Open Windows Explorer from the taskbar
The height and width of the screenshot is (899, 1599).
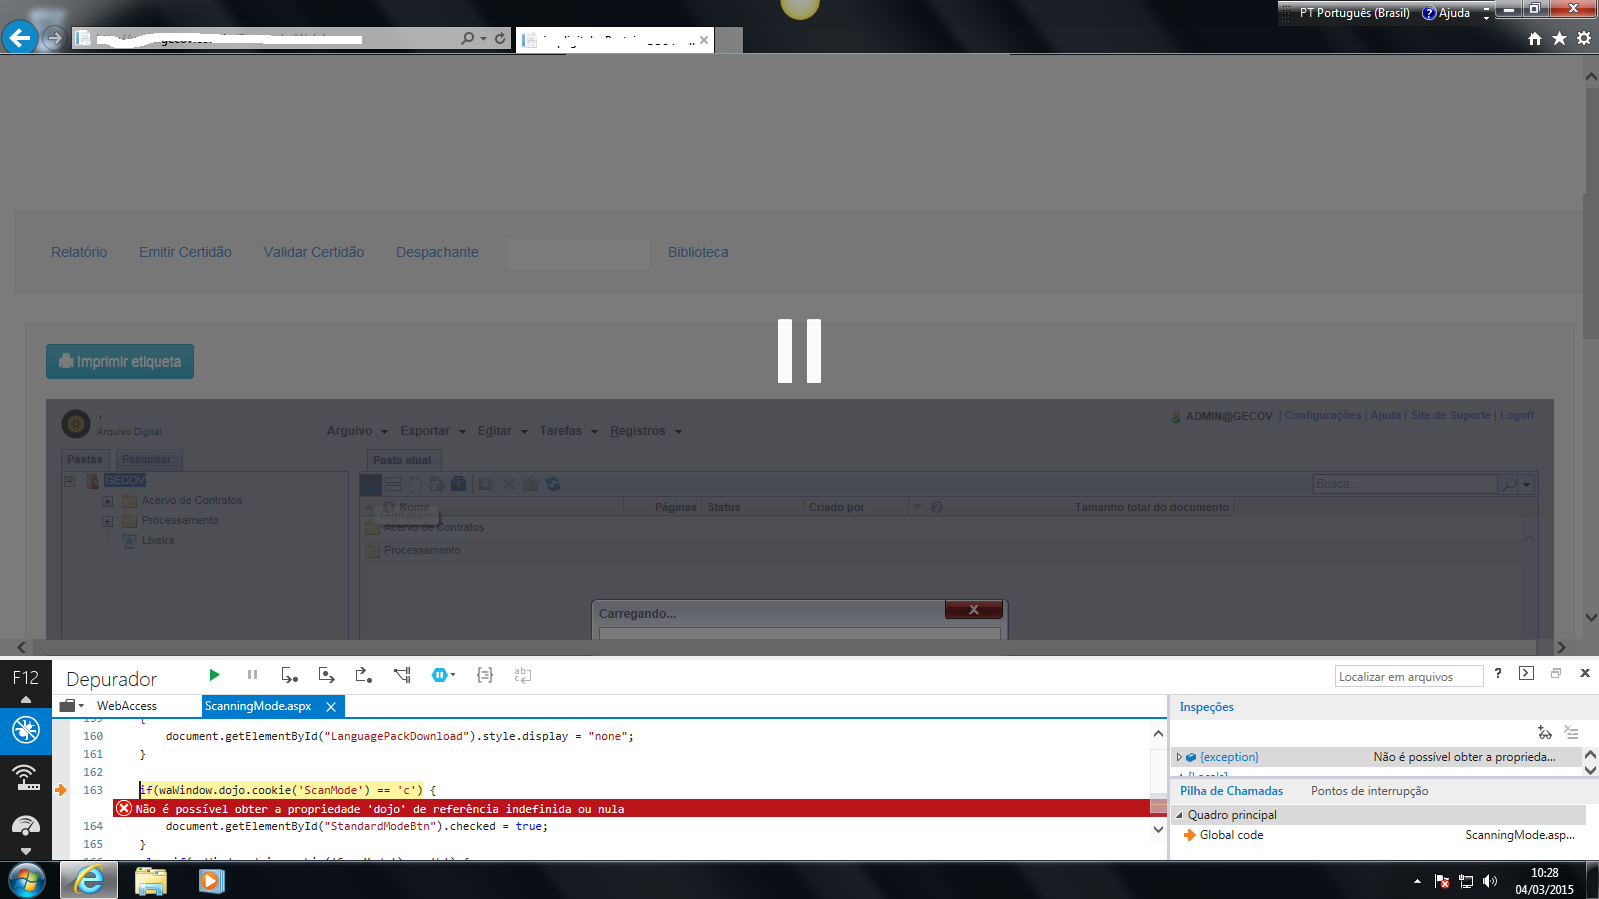[x=151, y=881]
